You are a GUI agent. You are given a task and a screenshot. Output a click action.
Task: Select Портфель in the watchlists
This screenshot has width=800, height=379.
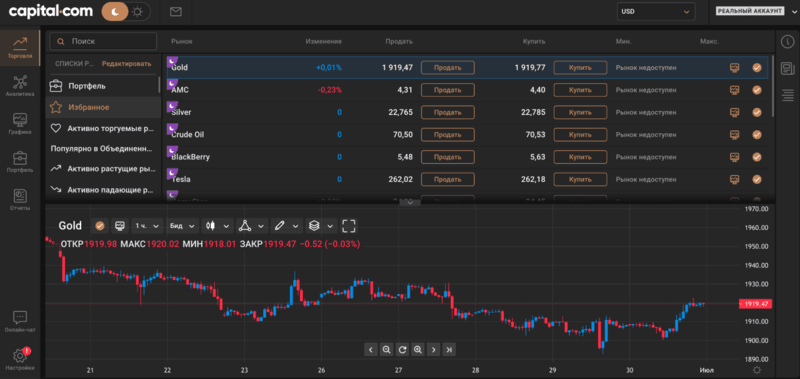pyautogui.click(x=103, y=86)
